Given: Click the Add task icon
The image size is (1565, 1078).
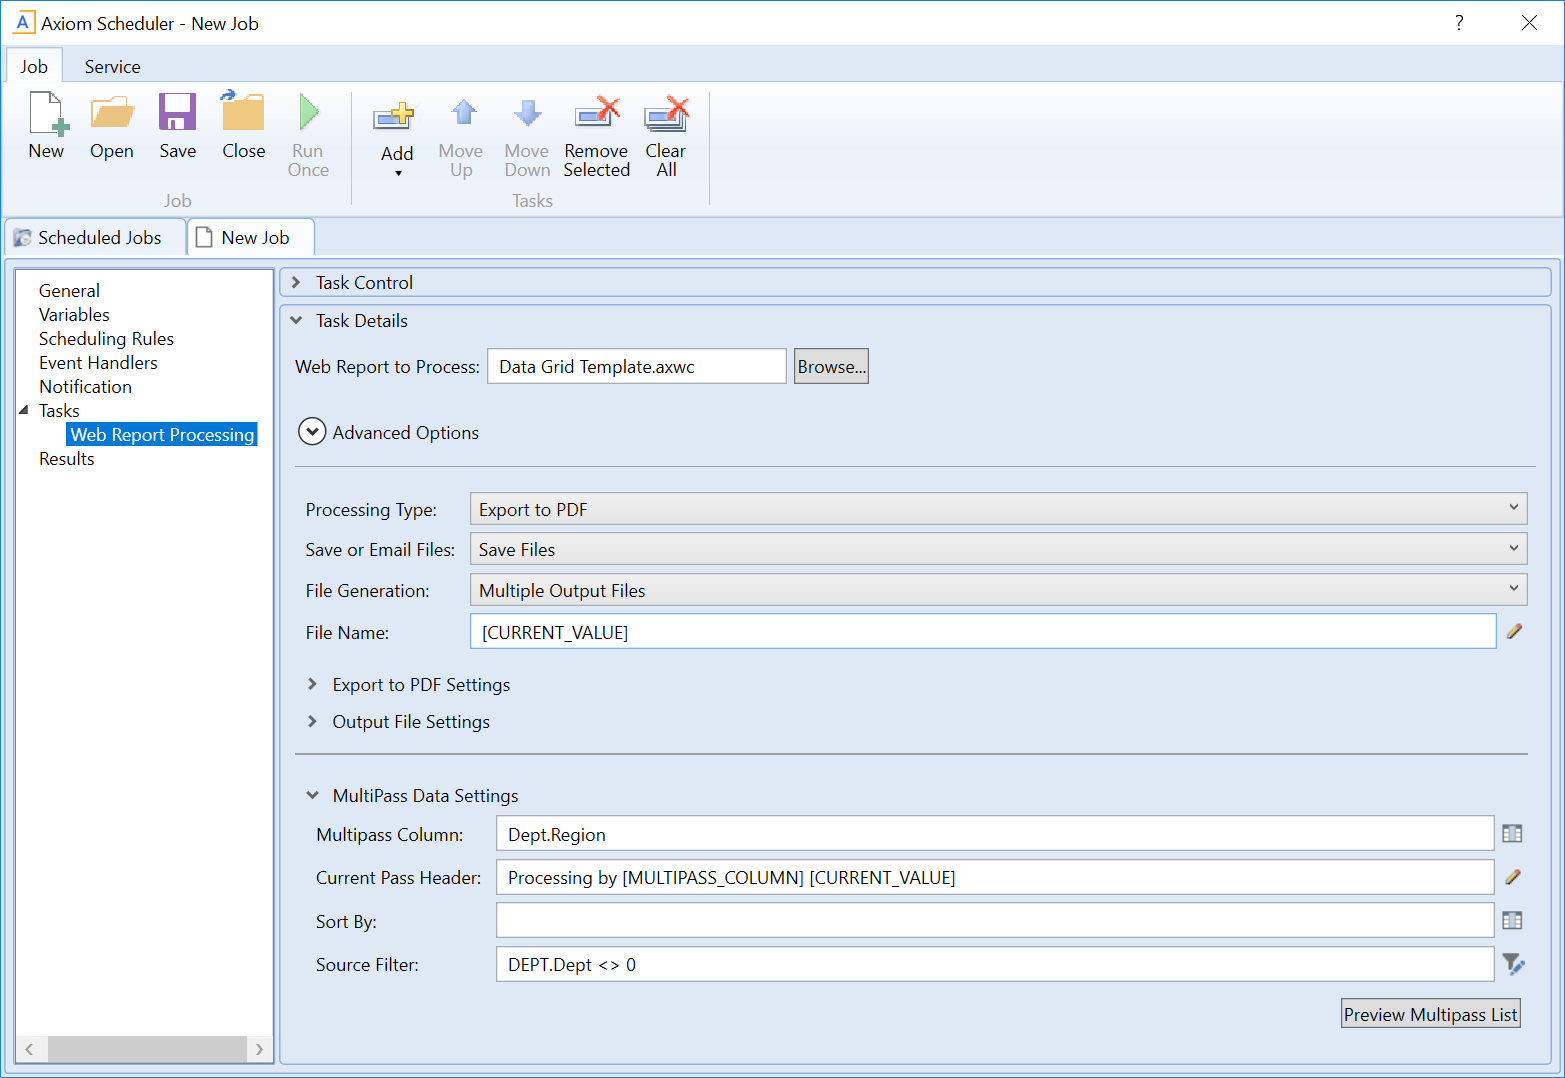Looking at the screenshot, I should point(396,118).
